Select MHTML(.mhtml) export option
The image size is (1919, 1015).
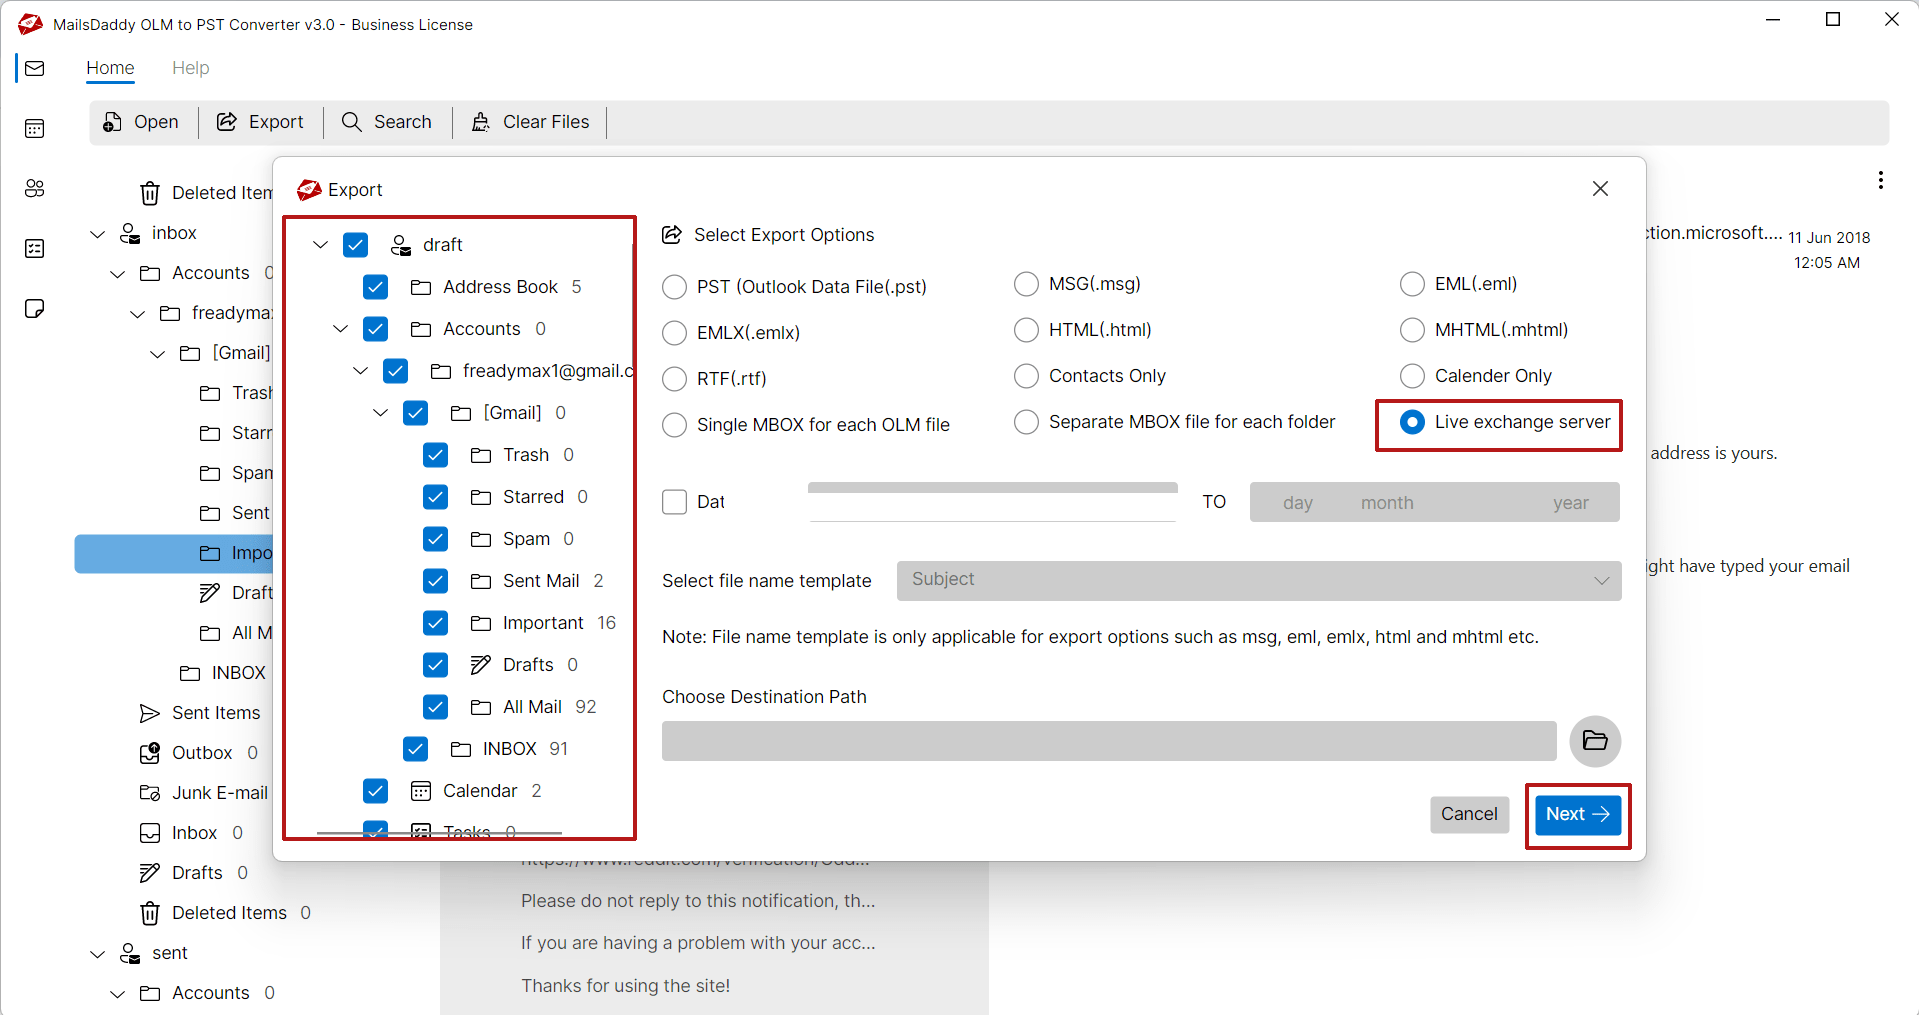click(1412, 330)
